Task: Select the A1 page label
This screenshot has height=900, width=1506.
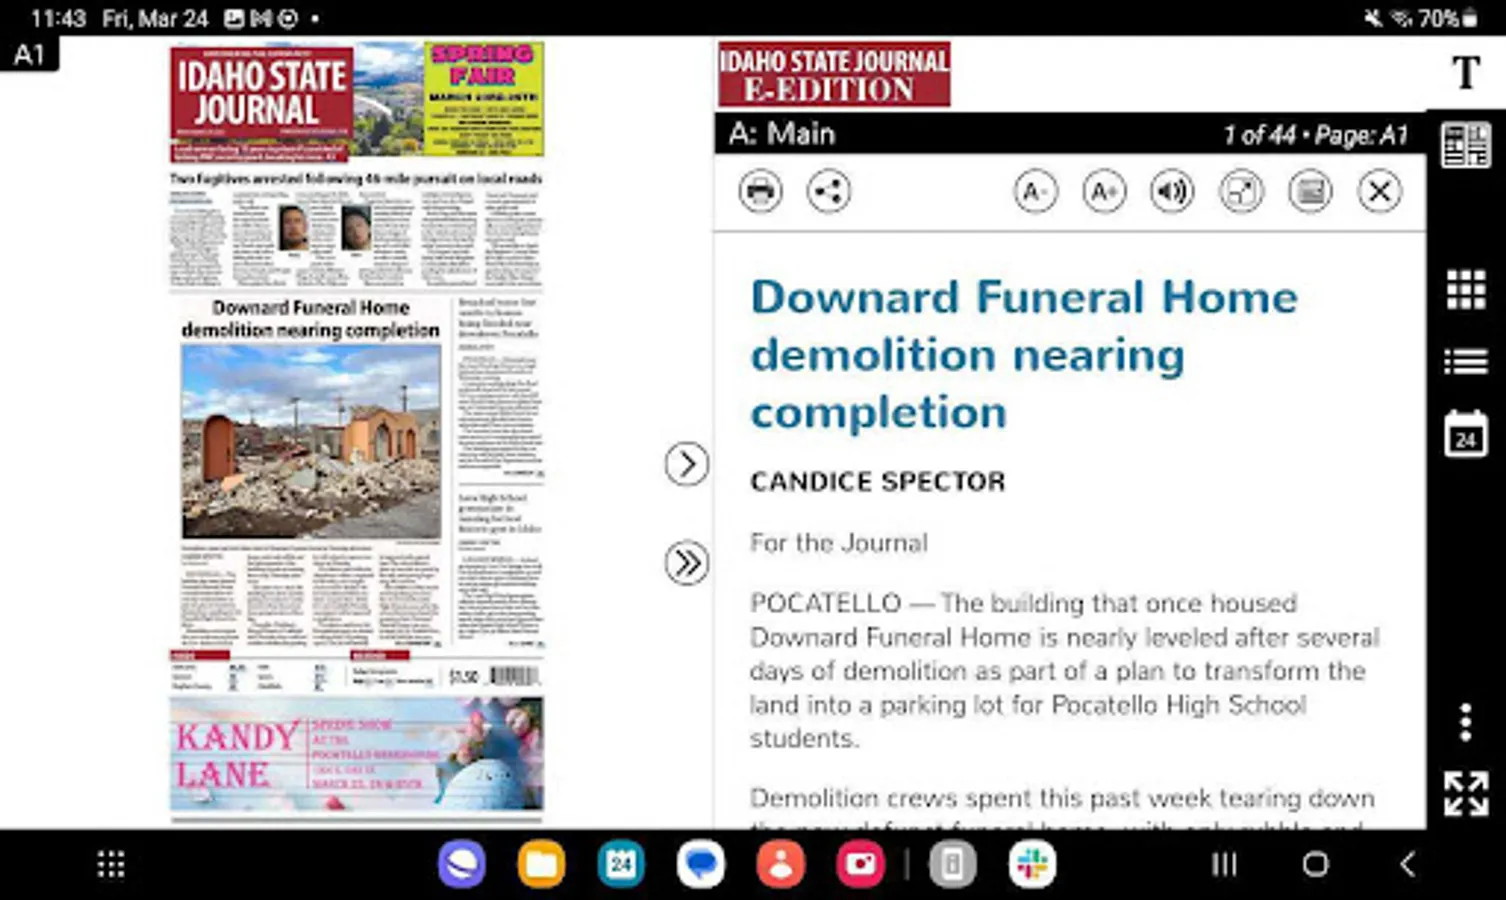Action: [29, 54]
